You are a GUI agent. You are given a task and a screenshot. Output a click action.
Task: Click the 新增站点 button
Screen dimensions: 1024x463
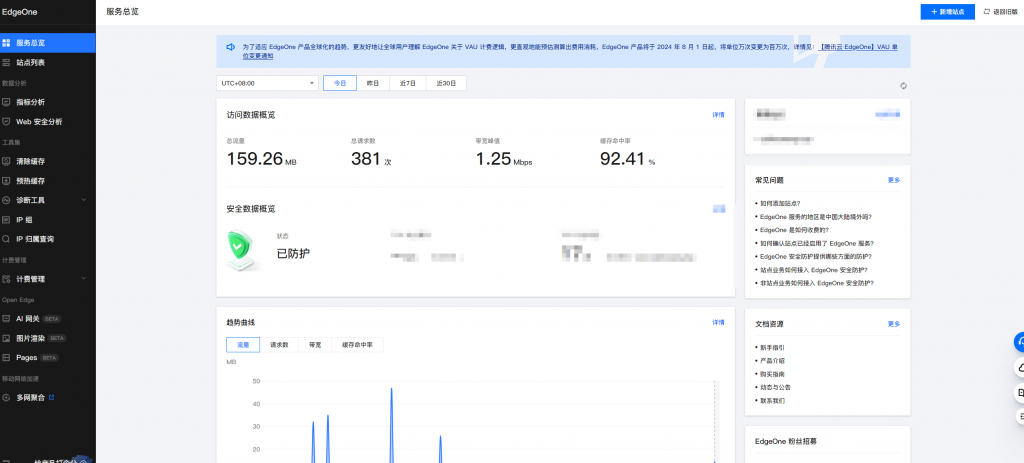(x=948, y=12)
